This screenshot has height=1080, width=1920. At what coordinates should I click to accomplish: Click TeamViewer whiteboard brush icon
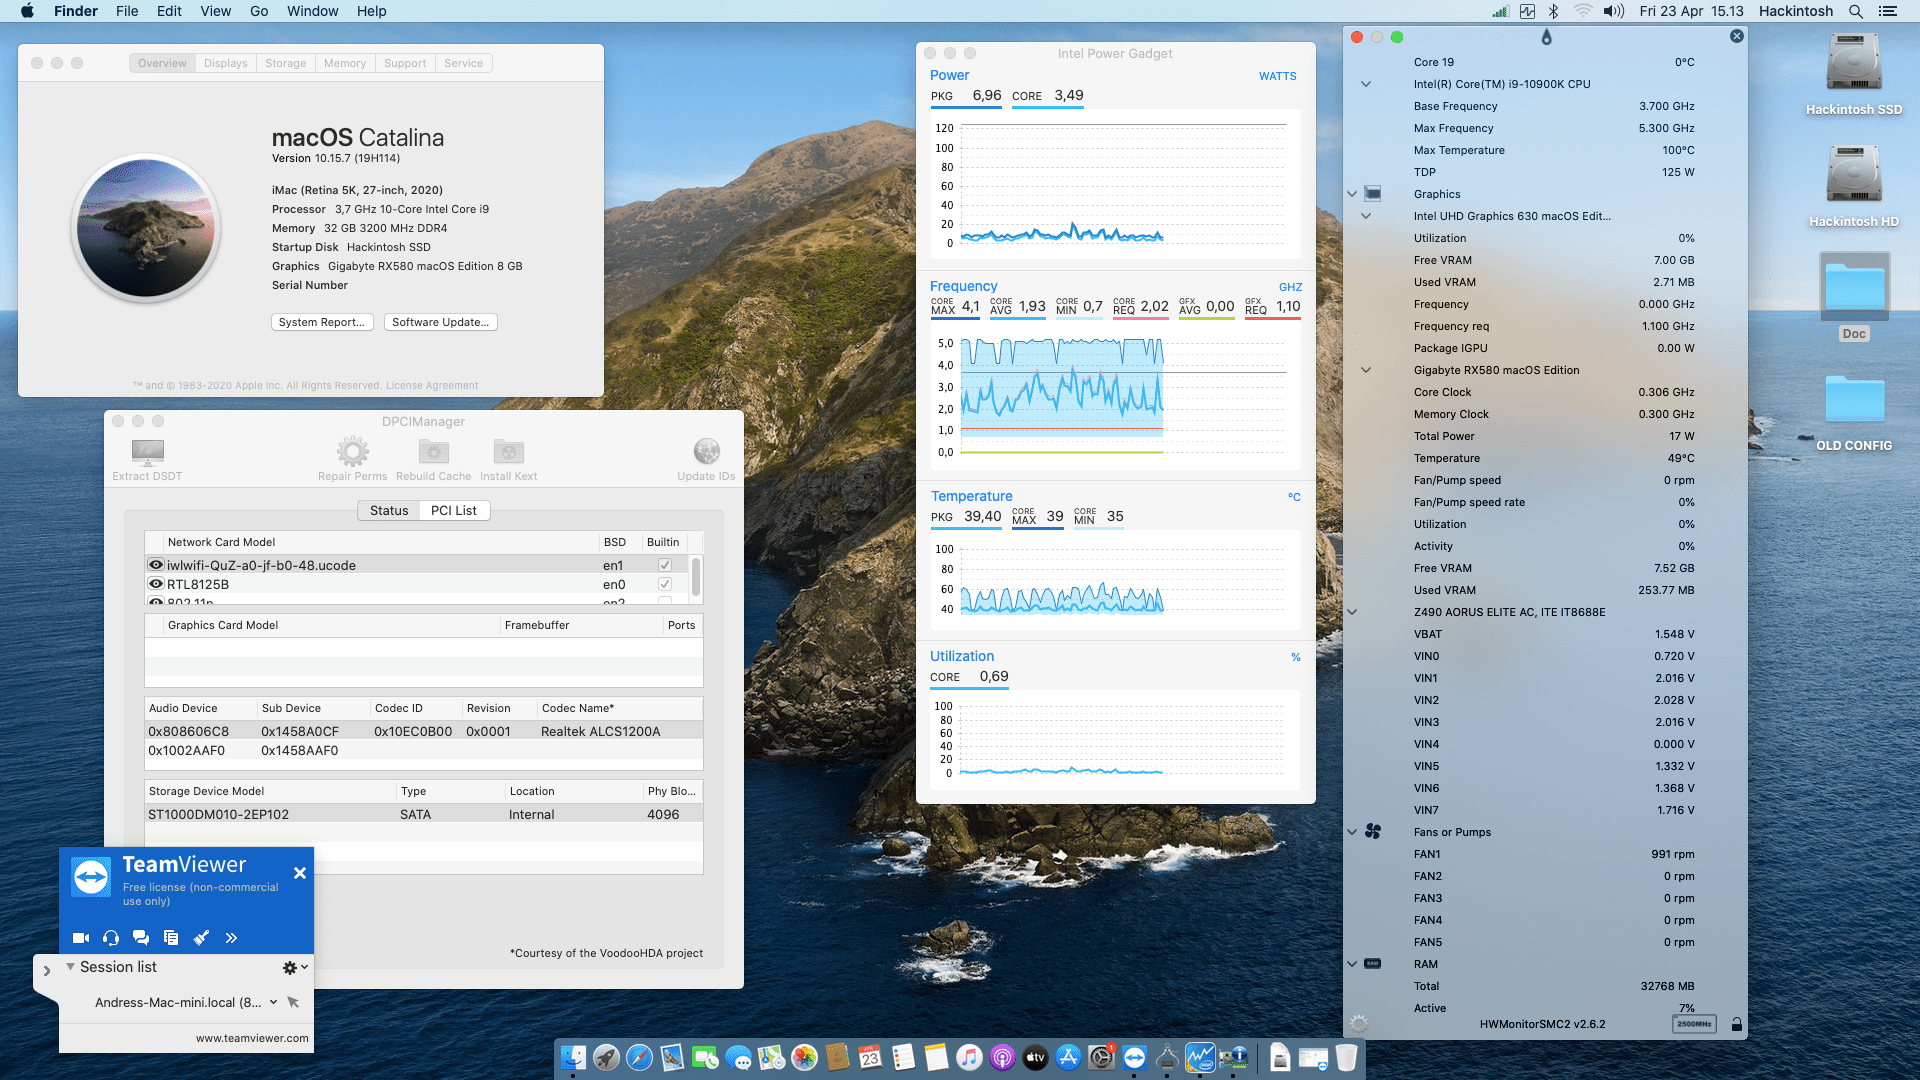point(201,938)
